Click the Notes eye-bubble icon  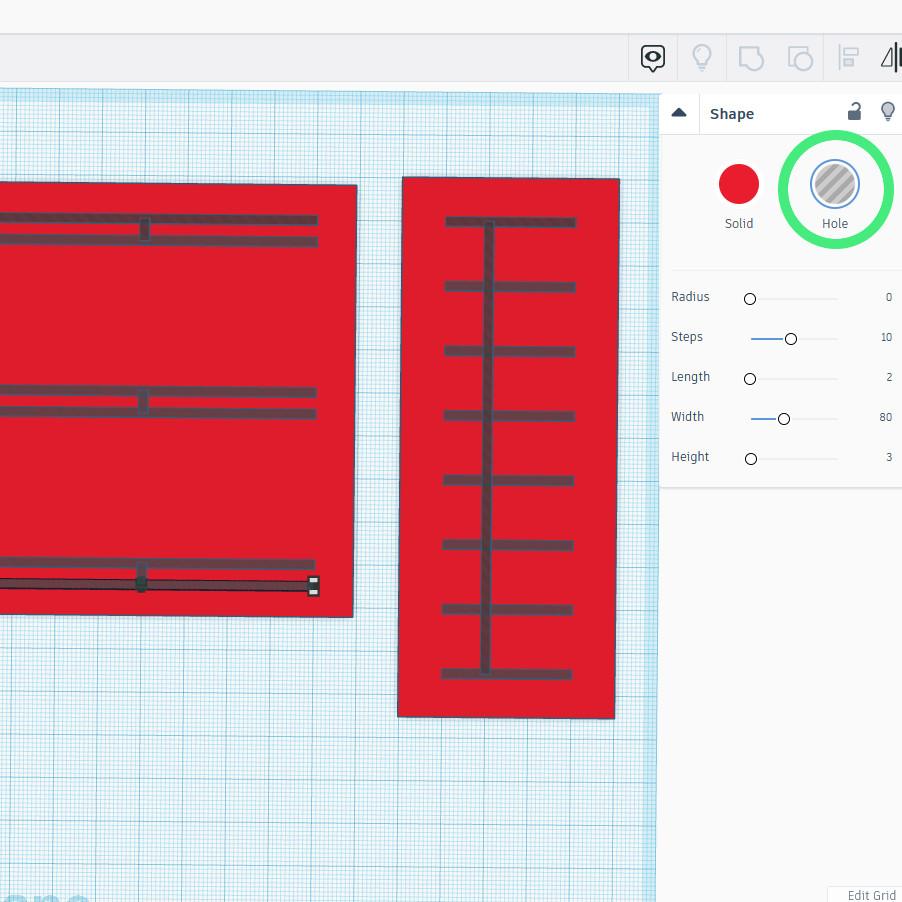tap(652, 58)
